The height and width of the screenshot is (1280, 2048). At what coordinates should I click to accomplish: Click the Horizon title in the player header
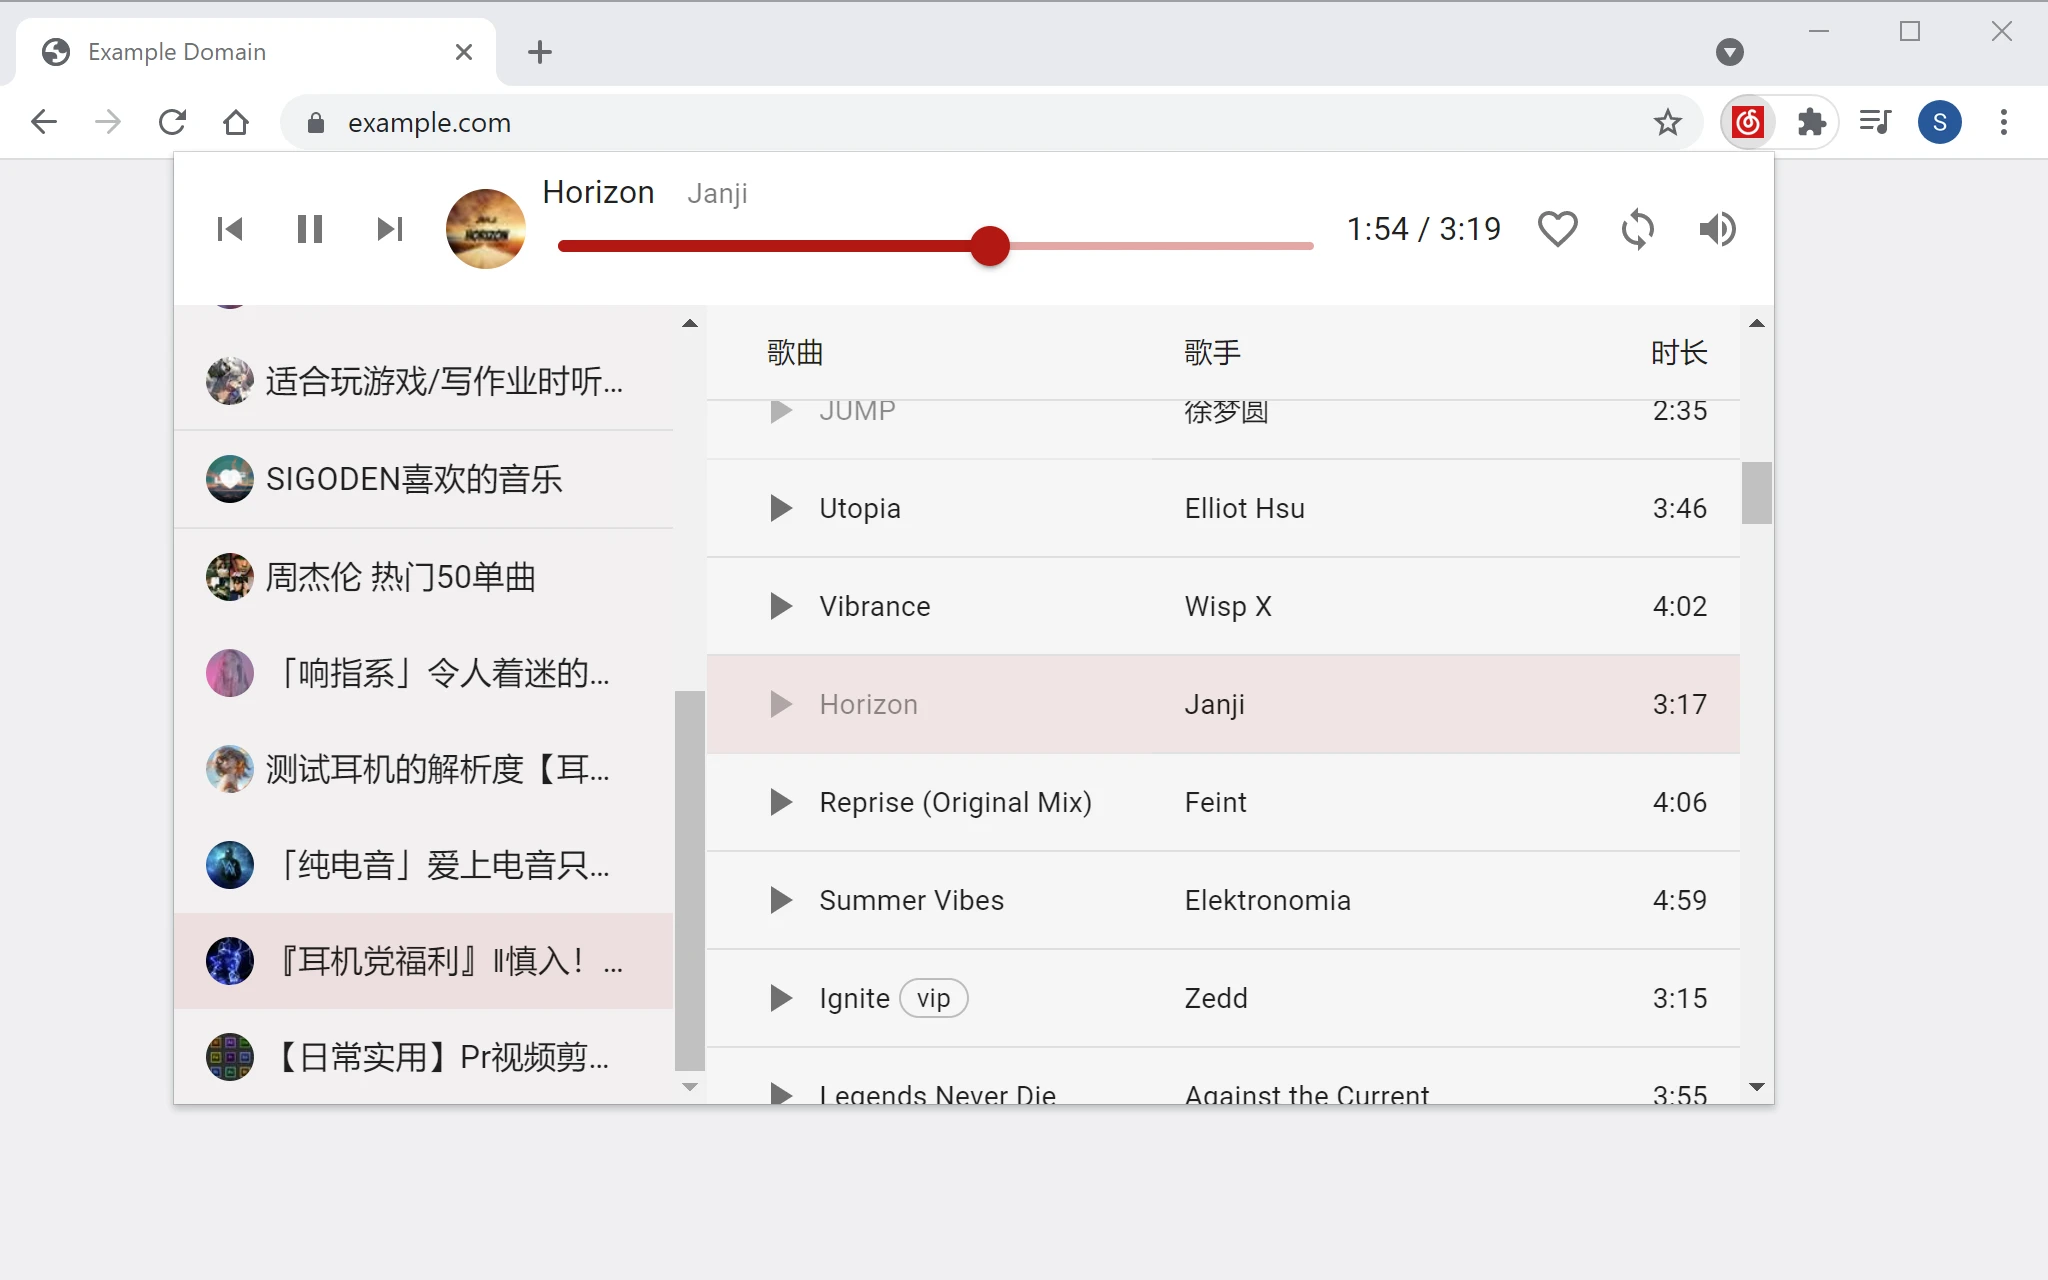(598, 192)
